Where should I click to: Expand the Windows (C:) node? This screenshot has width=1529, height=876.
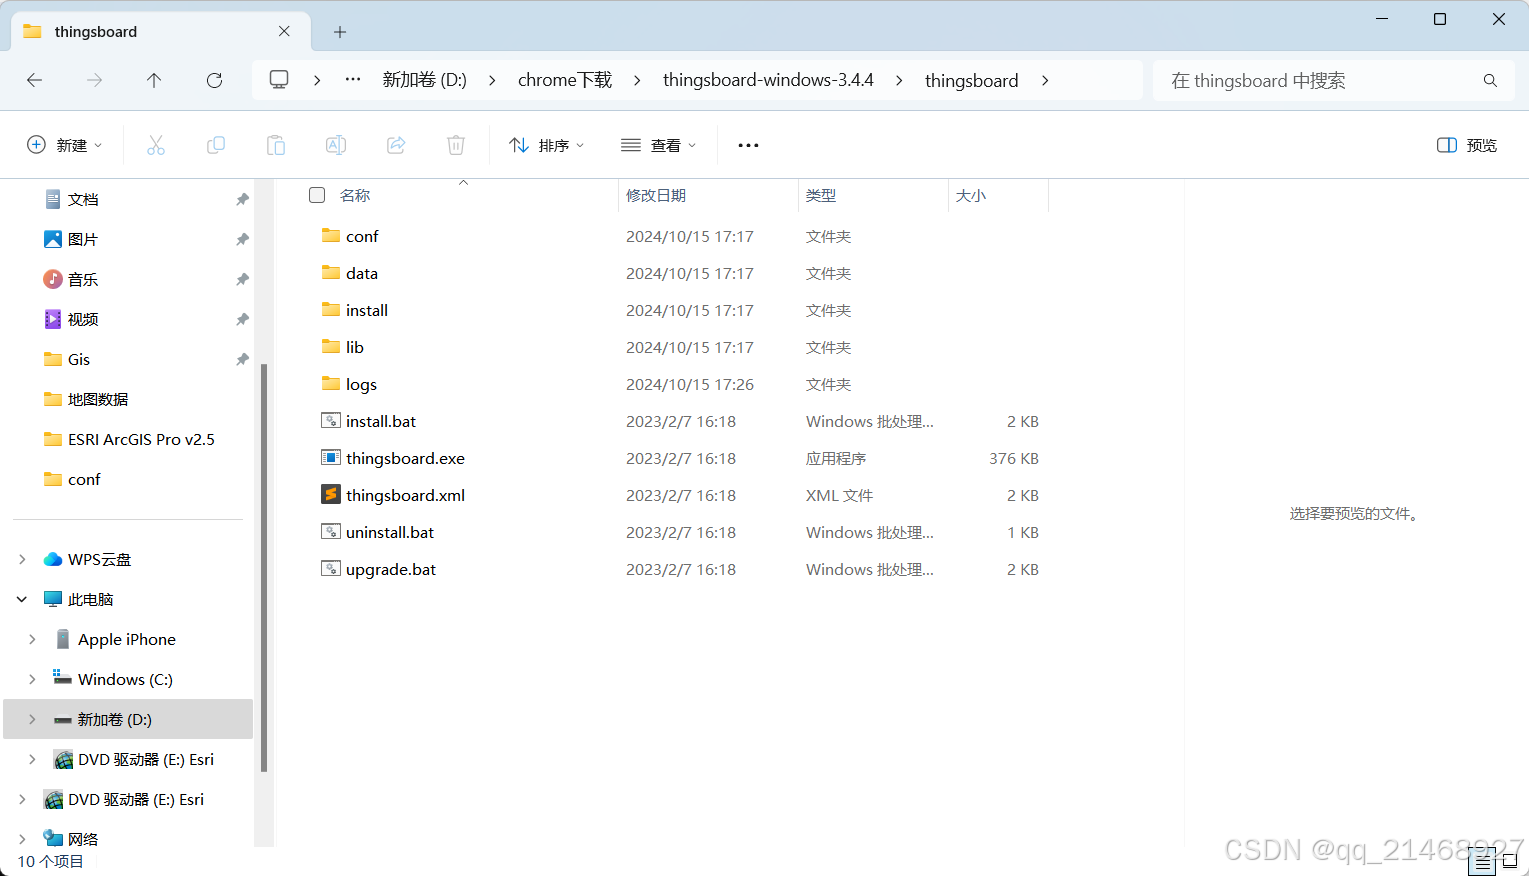[32, 679]
